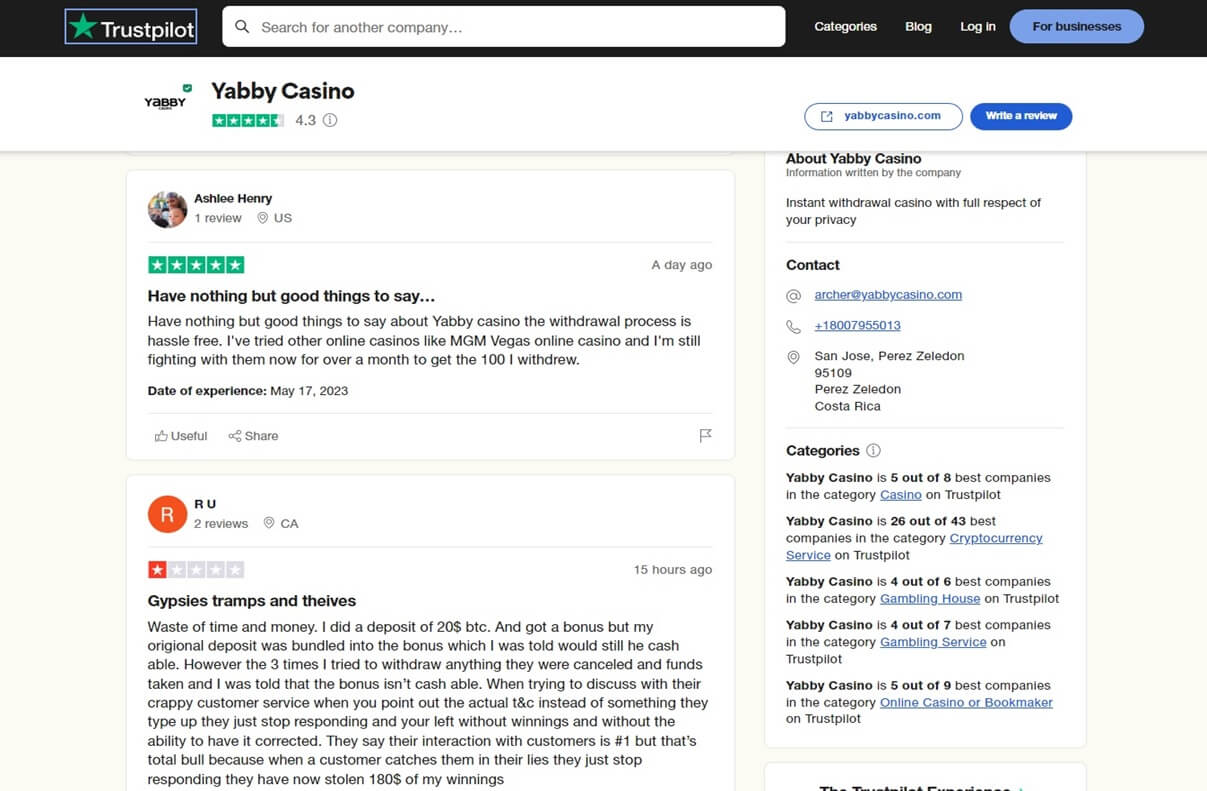The height and width of the screenshot is (791, 1207).
Task: Click the header star rating graphic
Action: 248,120
